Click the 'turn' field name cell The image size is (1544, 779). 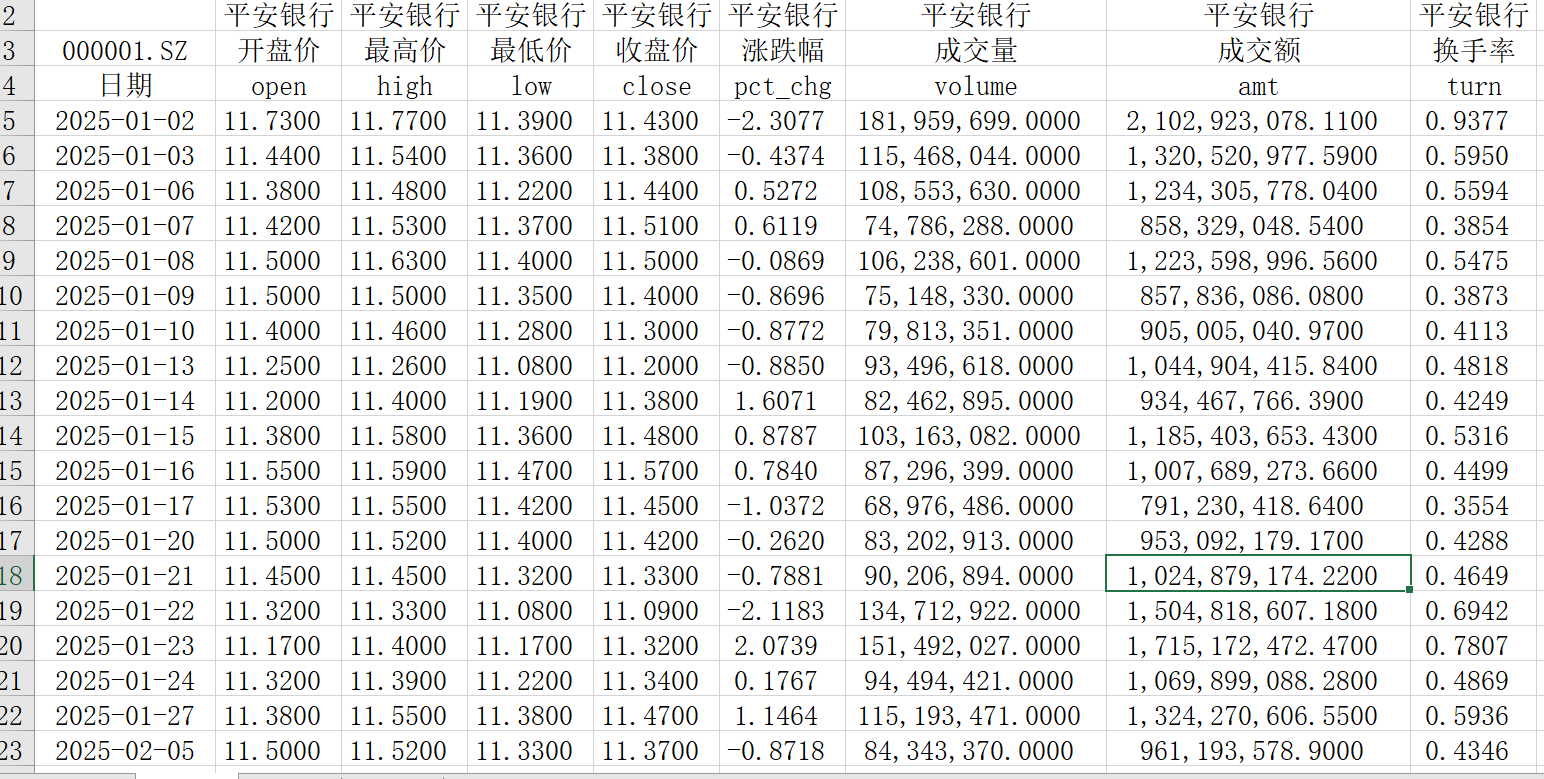click(1474, 85)
